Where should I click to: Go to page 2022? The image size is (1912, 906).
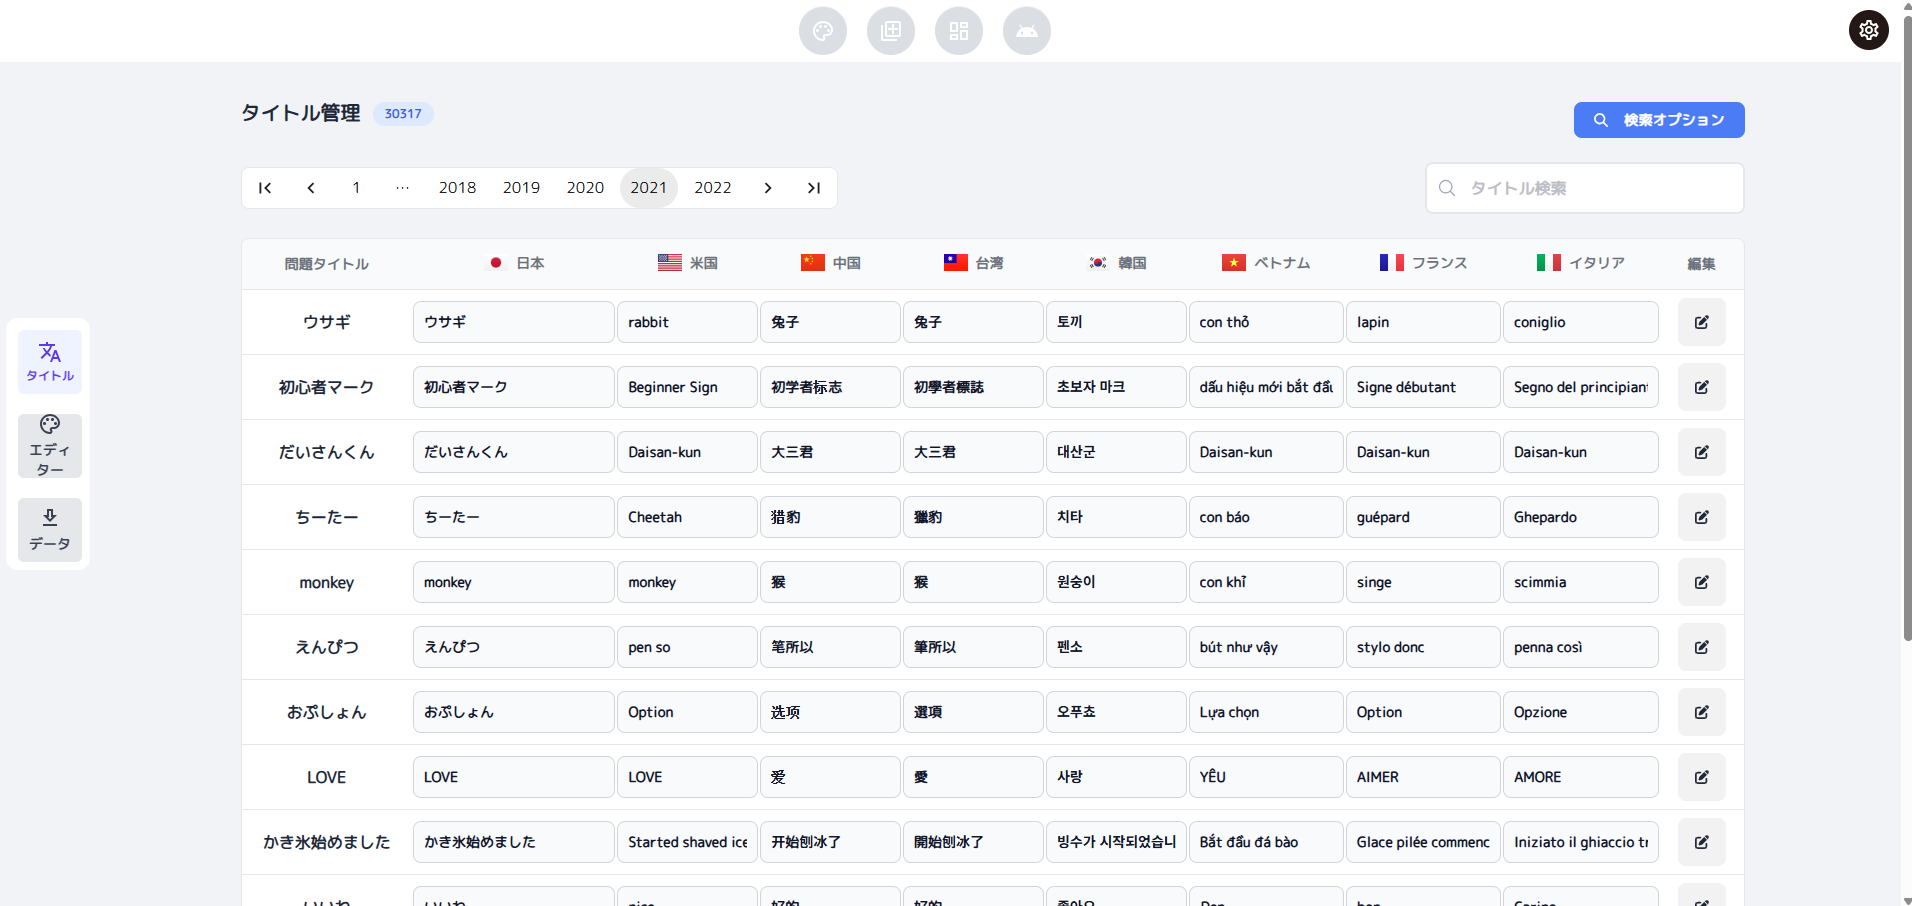pos(713,188)
